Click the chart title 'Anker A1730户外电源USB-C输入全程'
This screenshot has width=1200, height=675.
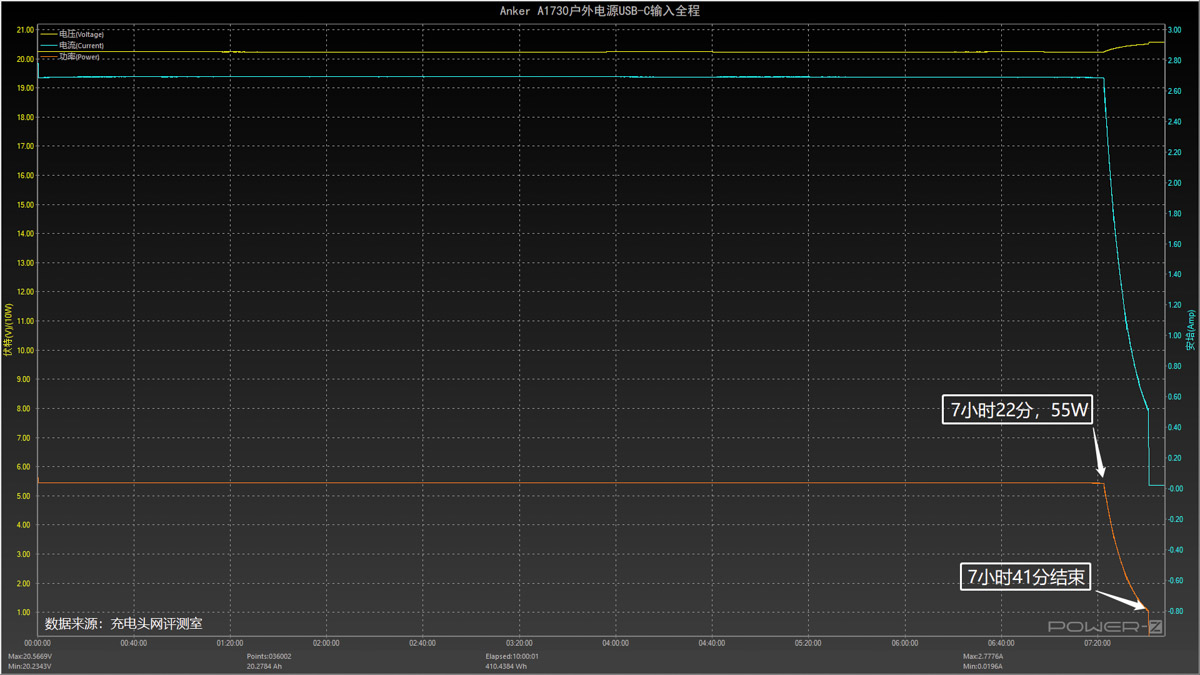click(x=599, y=10)
